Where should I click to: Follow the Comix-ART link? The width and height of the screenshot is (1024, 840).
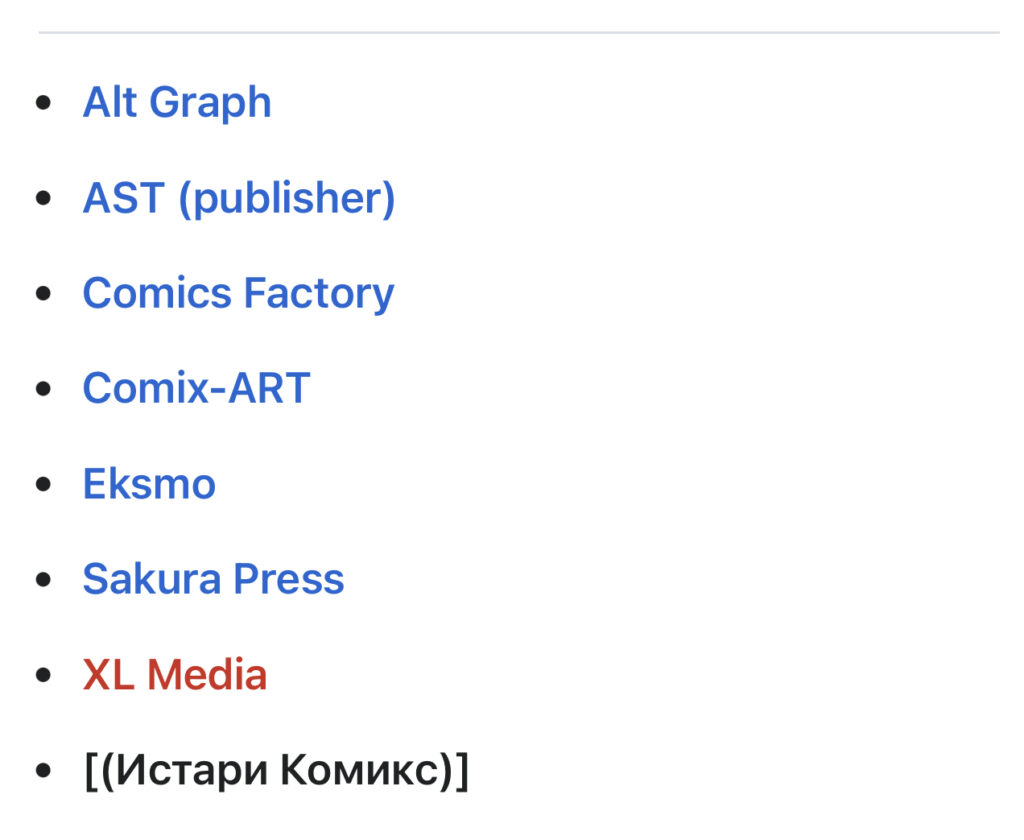(x=196, y=388)
